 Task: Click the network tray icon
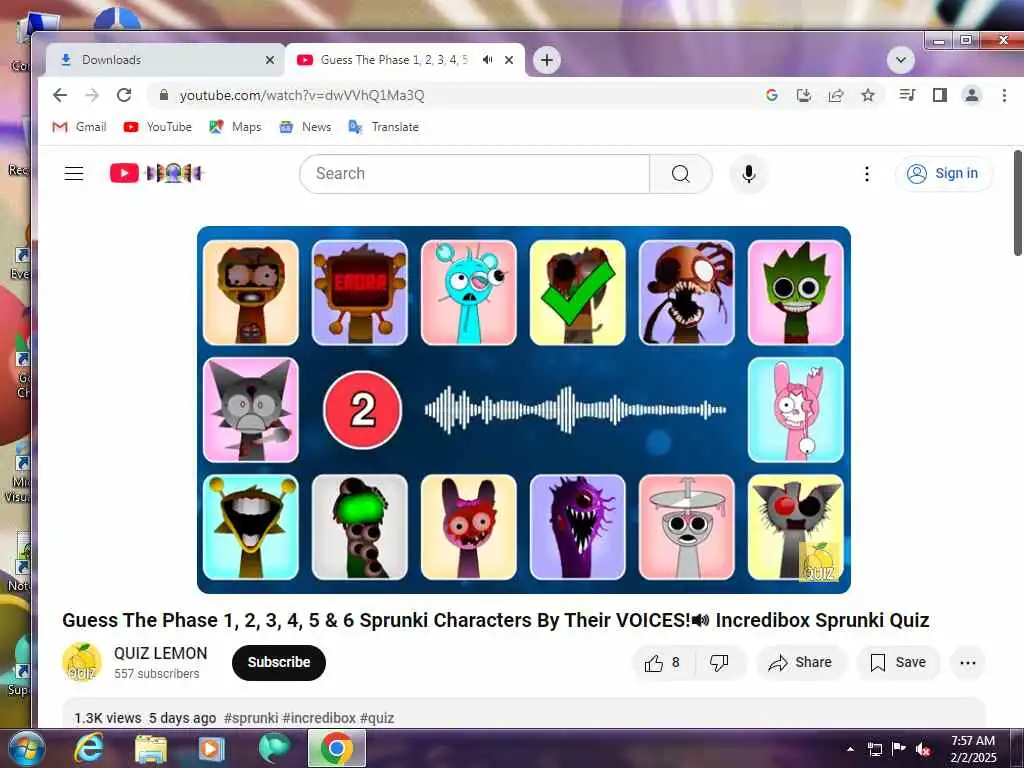[874, 749]
